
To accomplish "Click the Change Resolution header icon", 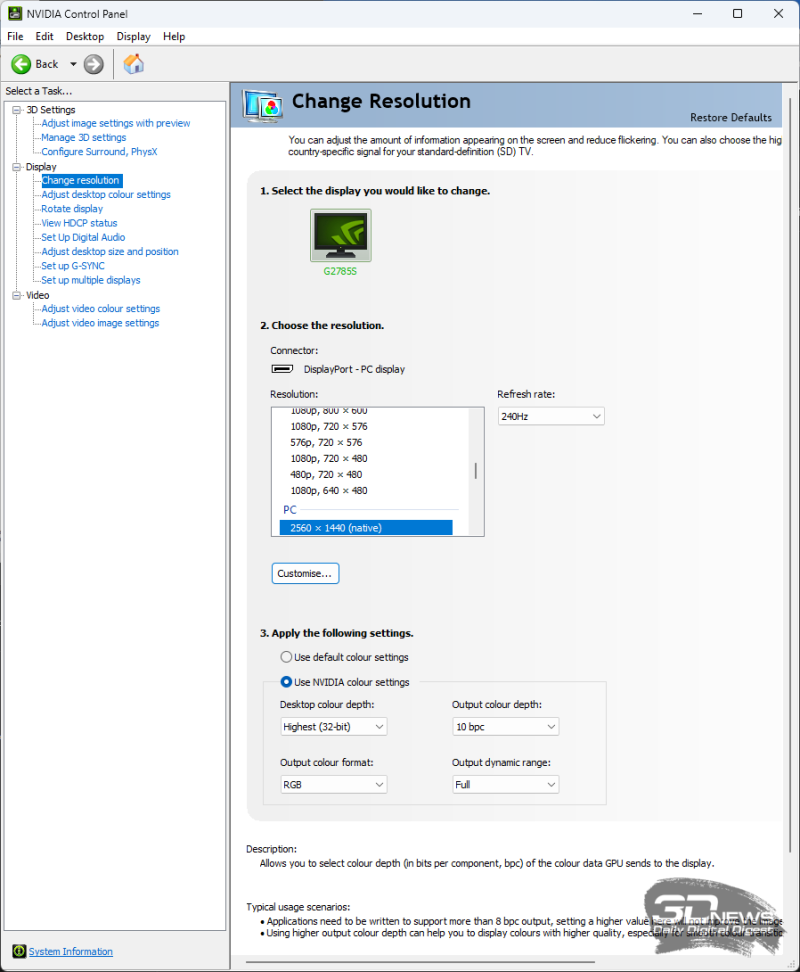I will [x=263, y=104].
